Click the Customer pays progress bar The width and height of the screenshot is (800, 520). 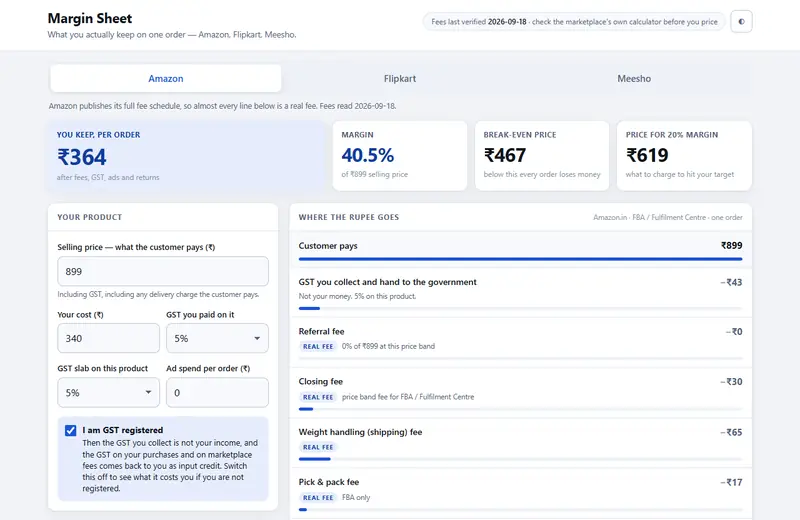[520, 259]
